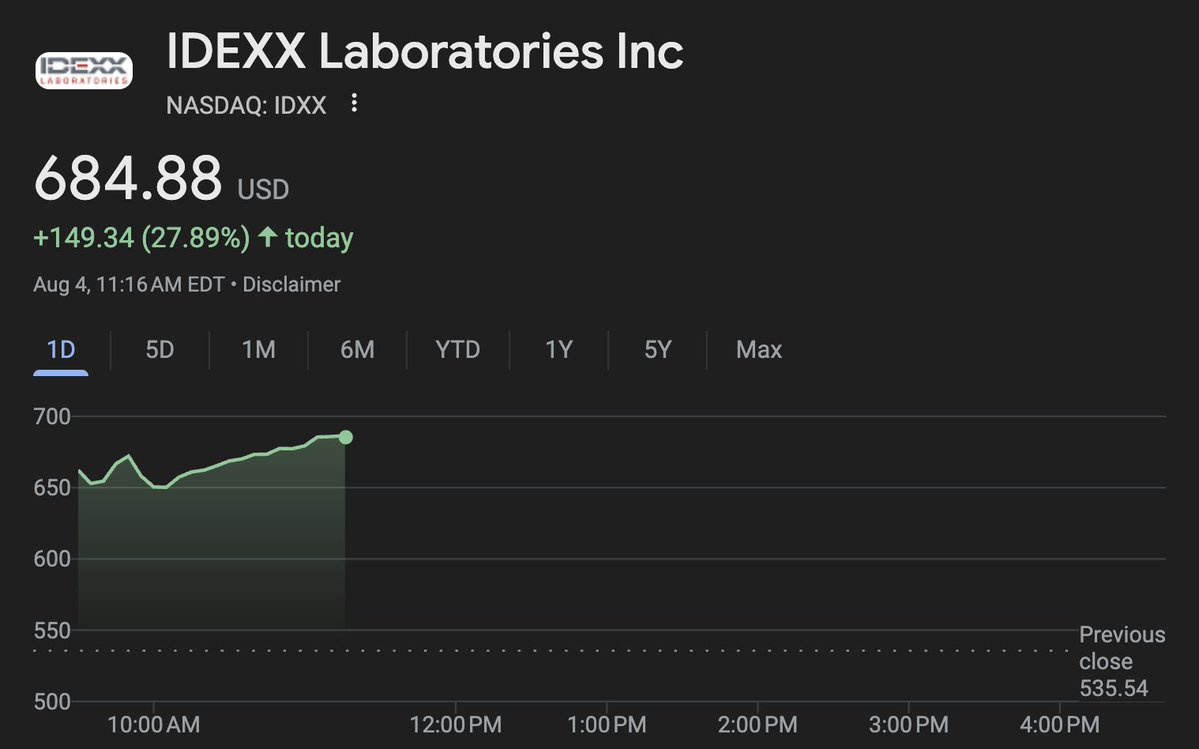Switch to 5Y price history

(x=657, y=350)
